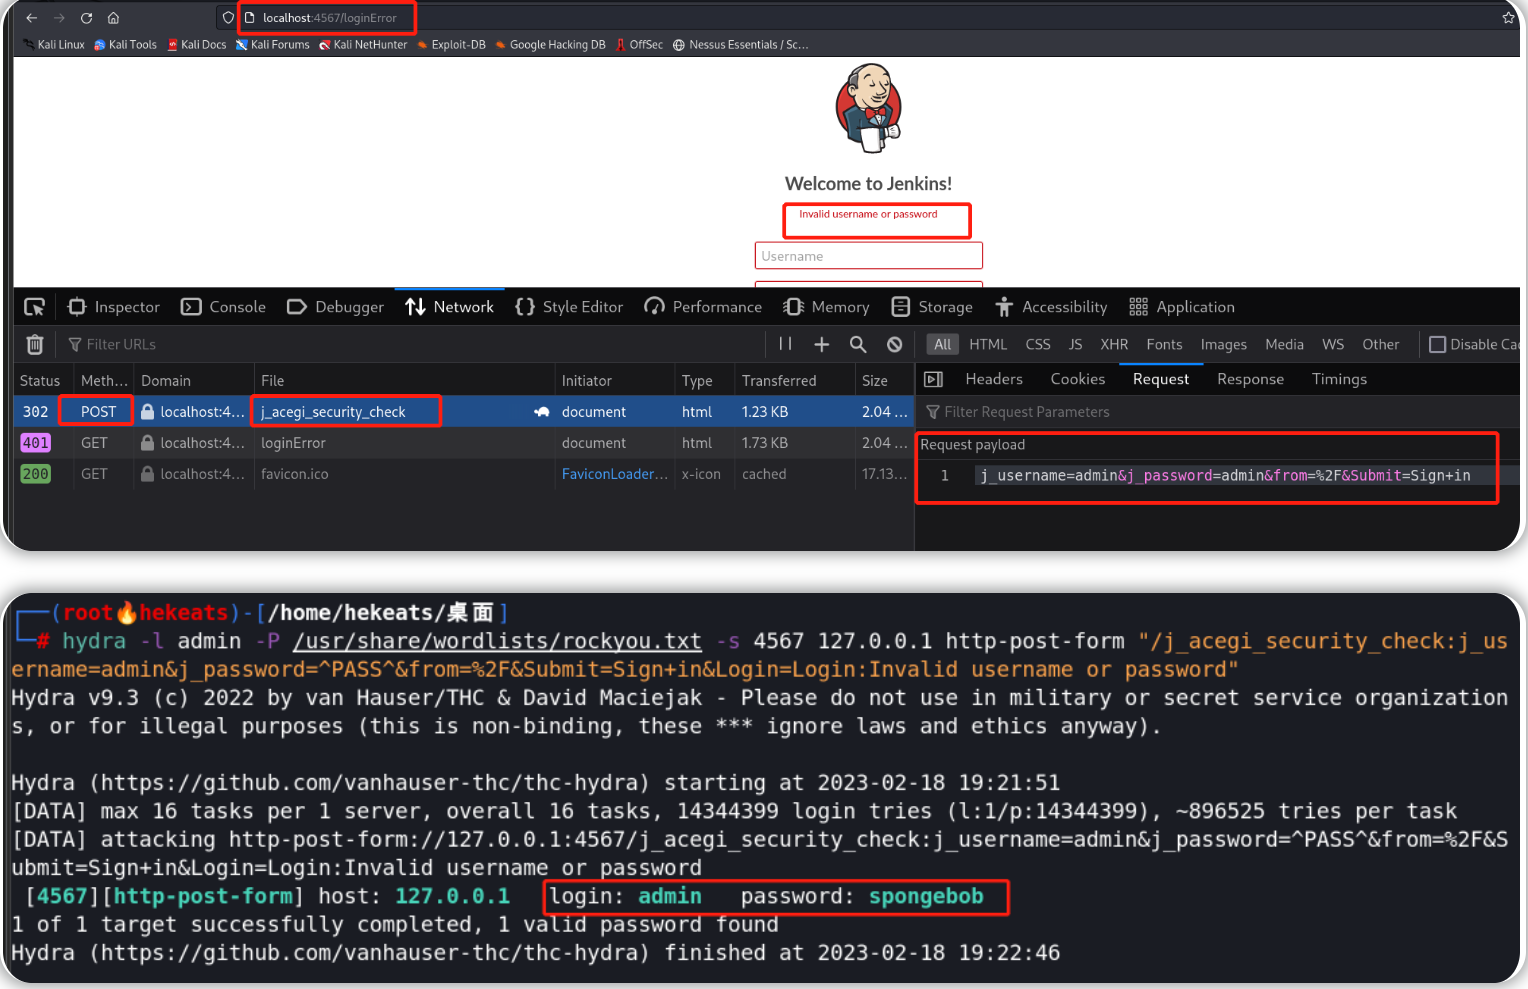Toggle the Images request filter
The height and width of the screenshot is (989, 1528).
click(1223, 344)
